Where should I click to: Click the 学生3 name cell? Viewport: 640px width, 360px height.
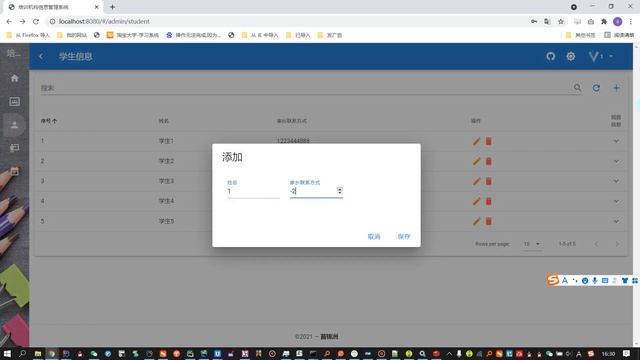pos(166,181)
